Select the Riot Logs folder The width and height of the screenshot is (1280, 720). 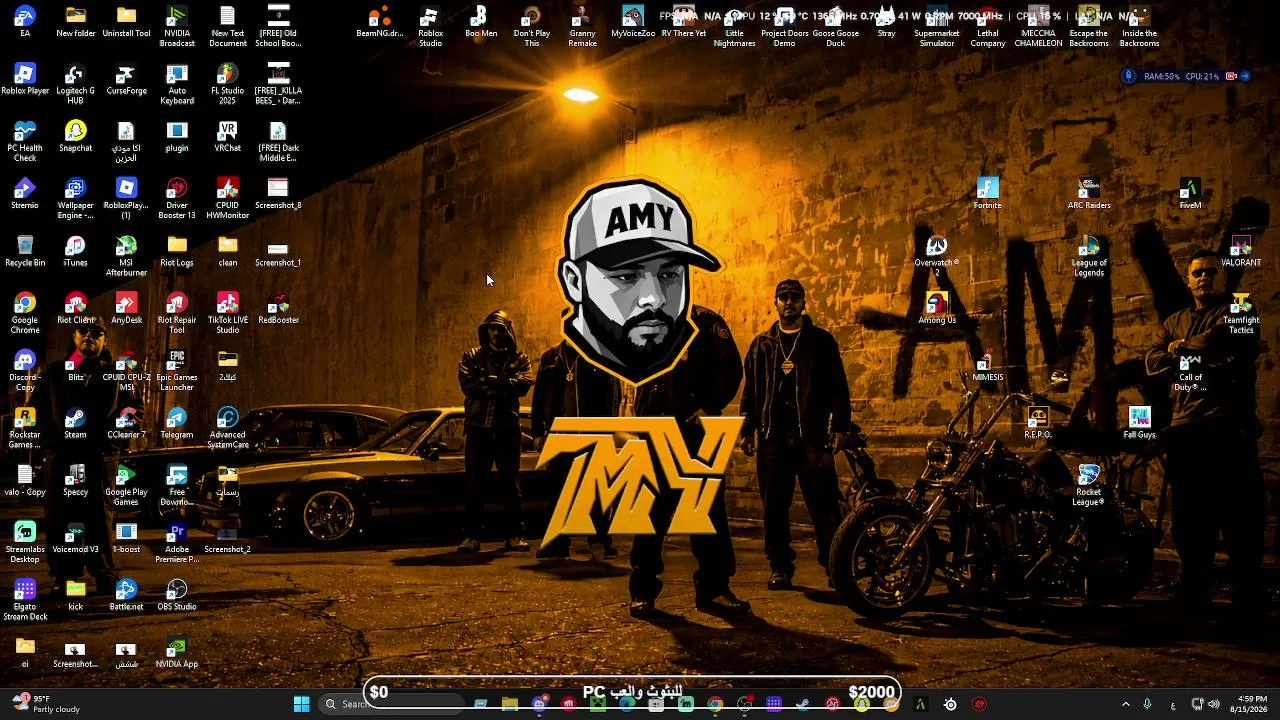pyautogui.click(x=177, y=251)
